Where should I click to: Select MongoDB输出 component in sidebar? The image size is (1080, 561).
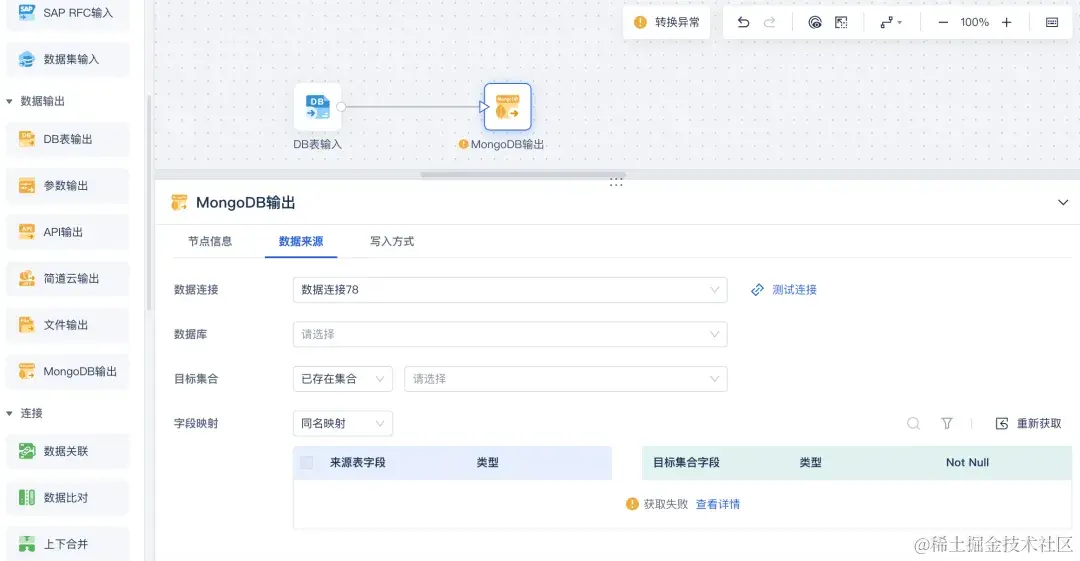[x=68, y=371]
